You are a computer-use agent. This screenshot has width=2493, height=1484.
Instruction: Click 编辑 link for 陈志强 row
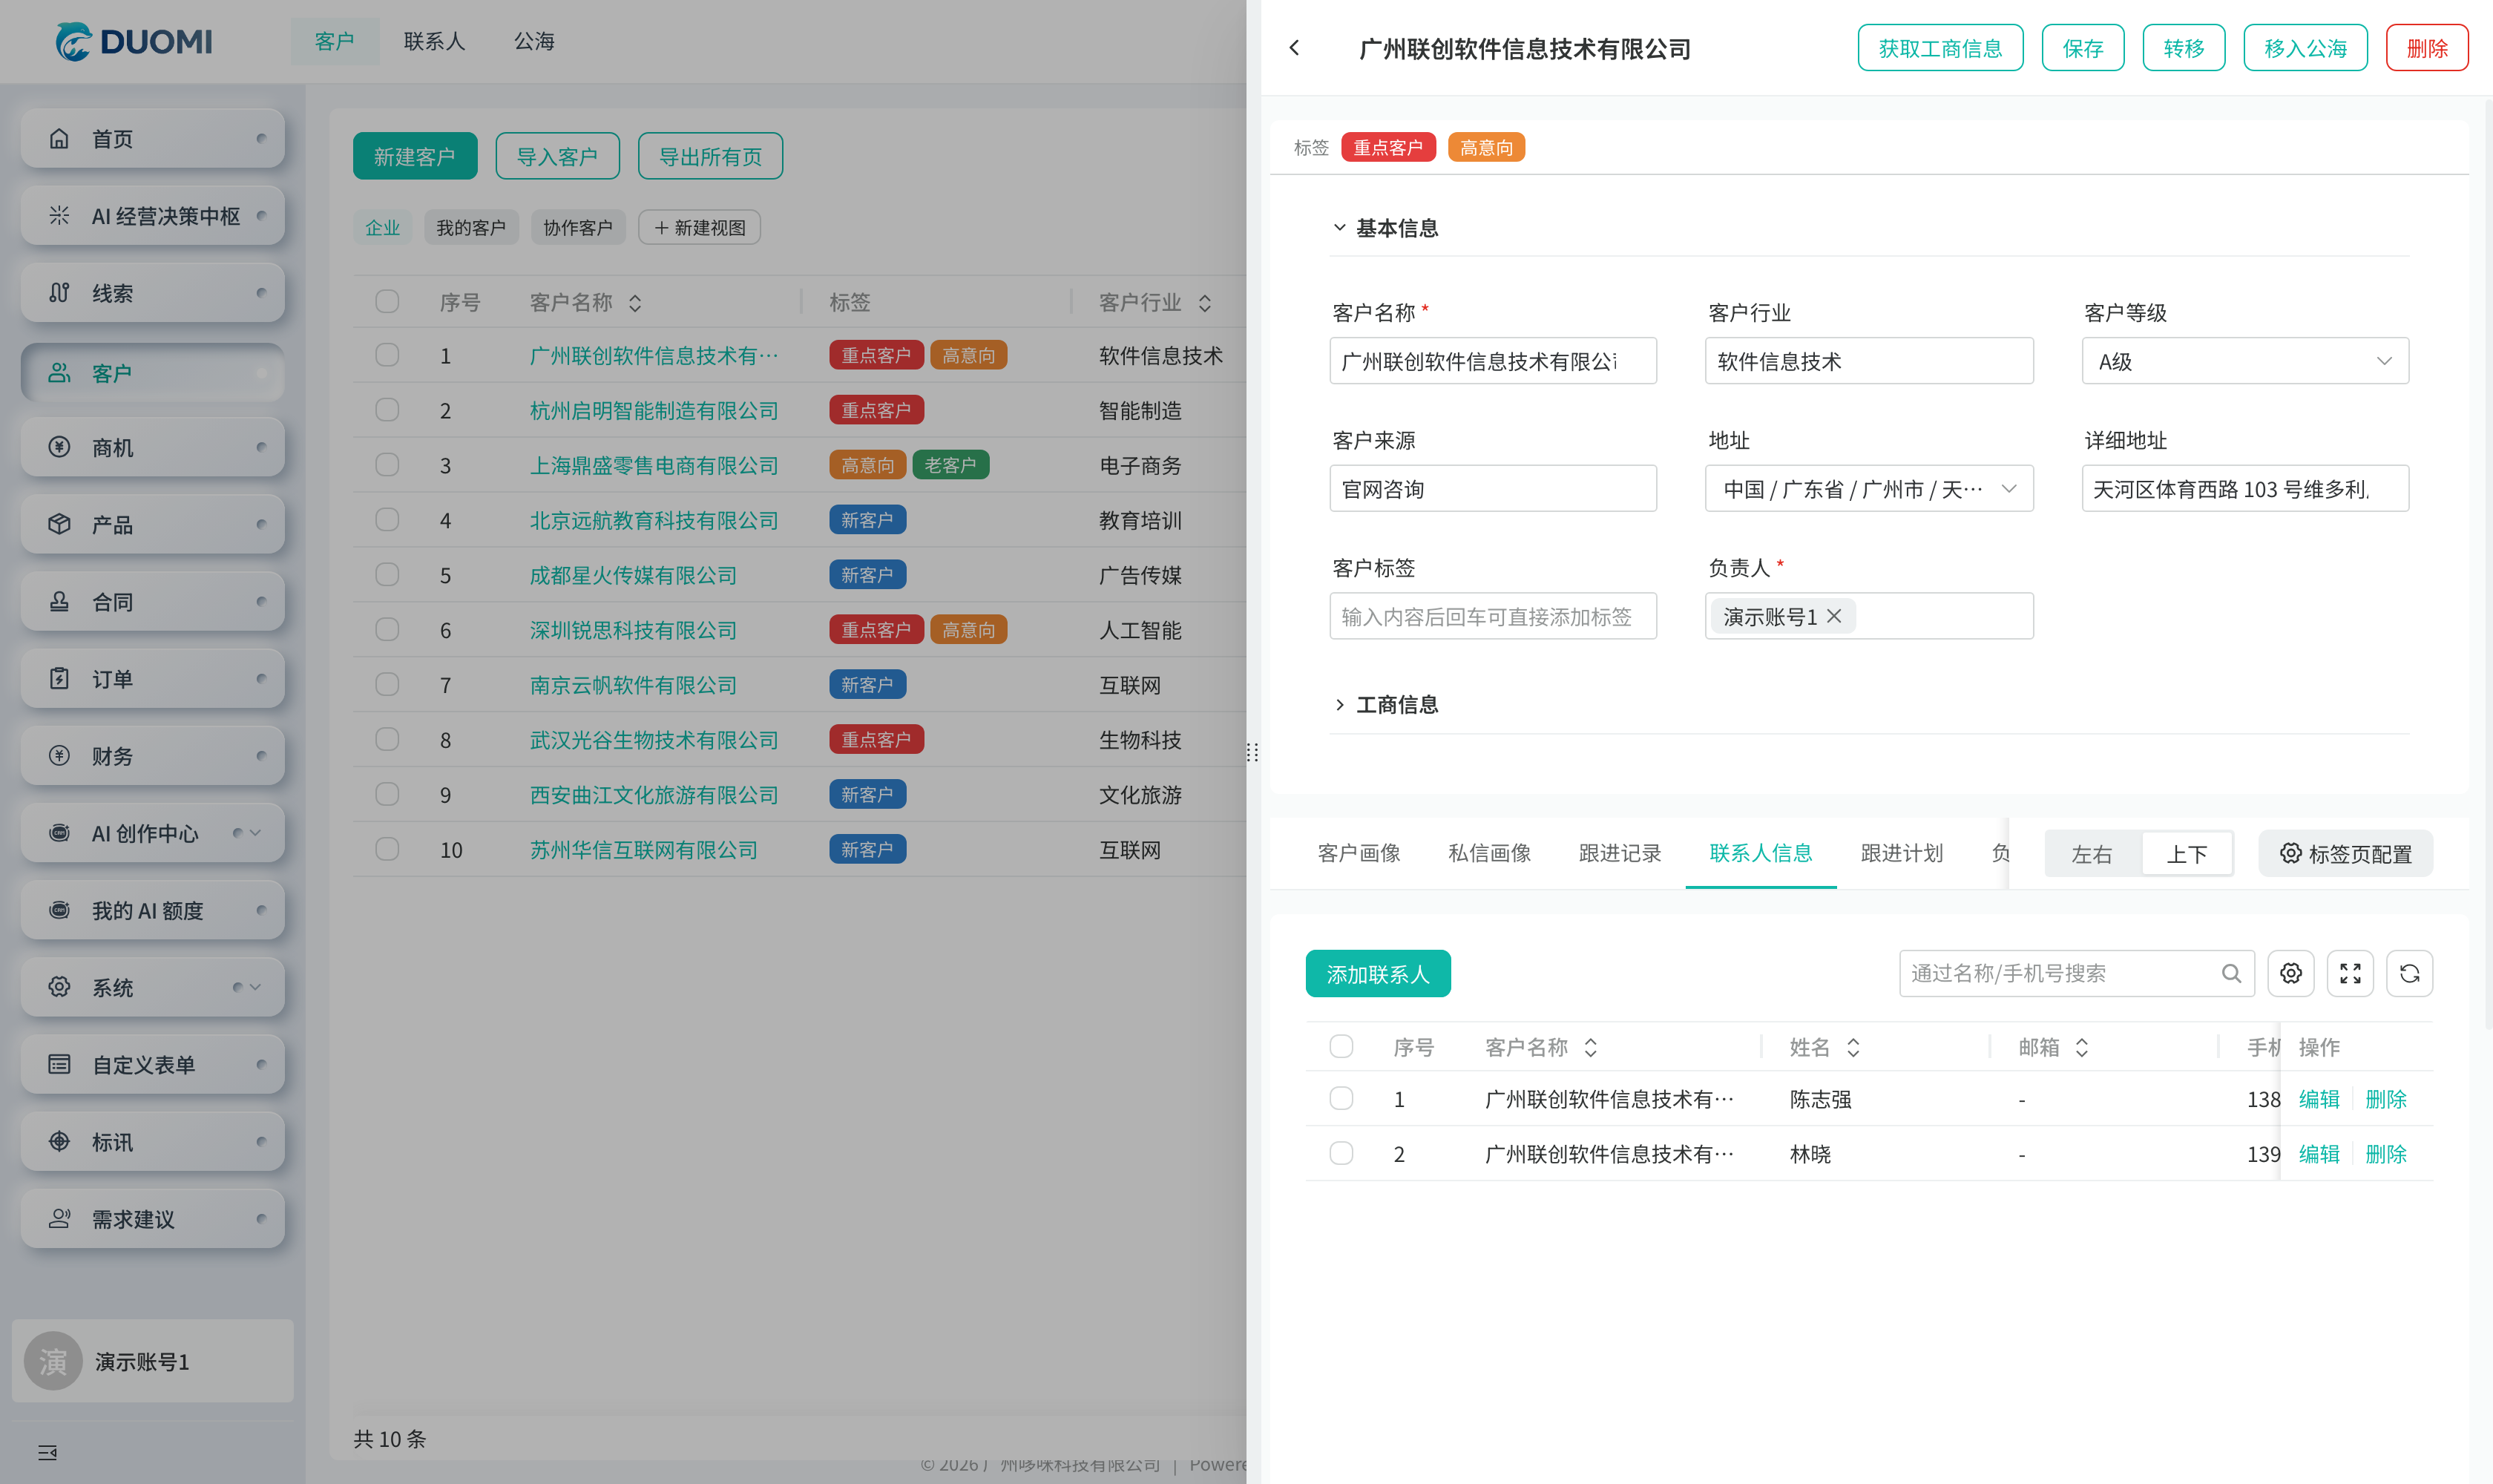pyautogui.click(x=2319, y=1099)
